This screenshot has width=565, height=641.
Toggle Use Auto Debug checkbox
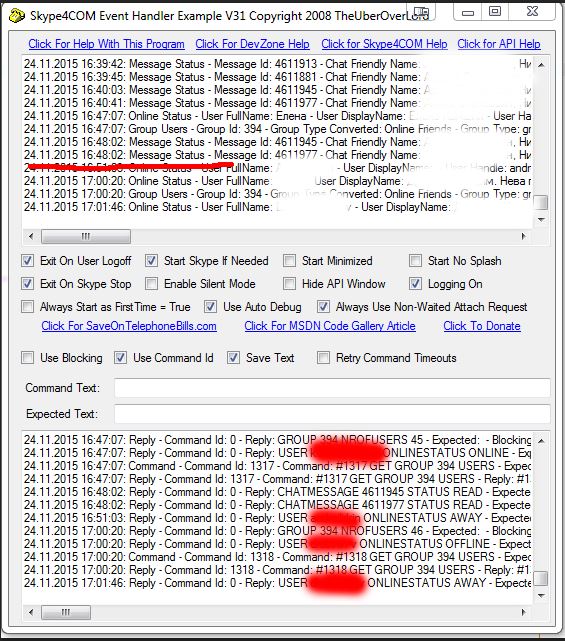tap(210, 307)
